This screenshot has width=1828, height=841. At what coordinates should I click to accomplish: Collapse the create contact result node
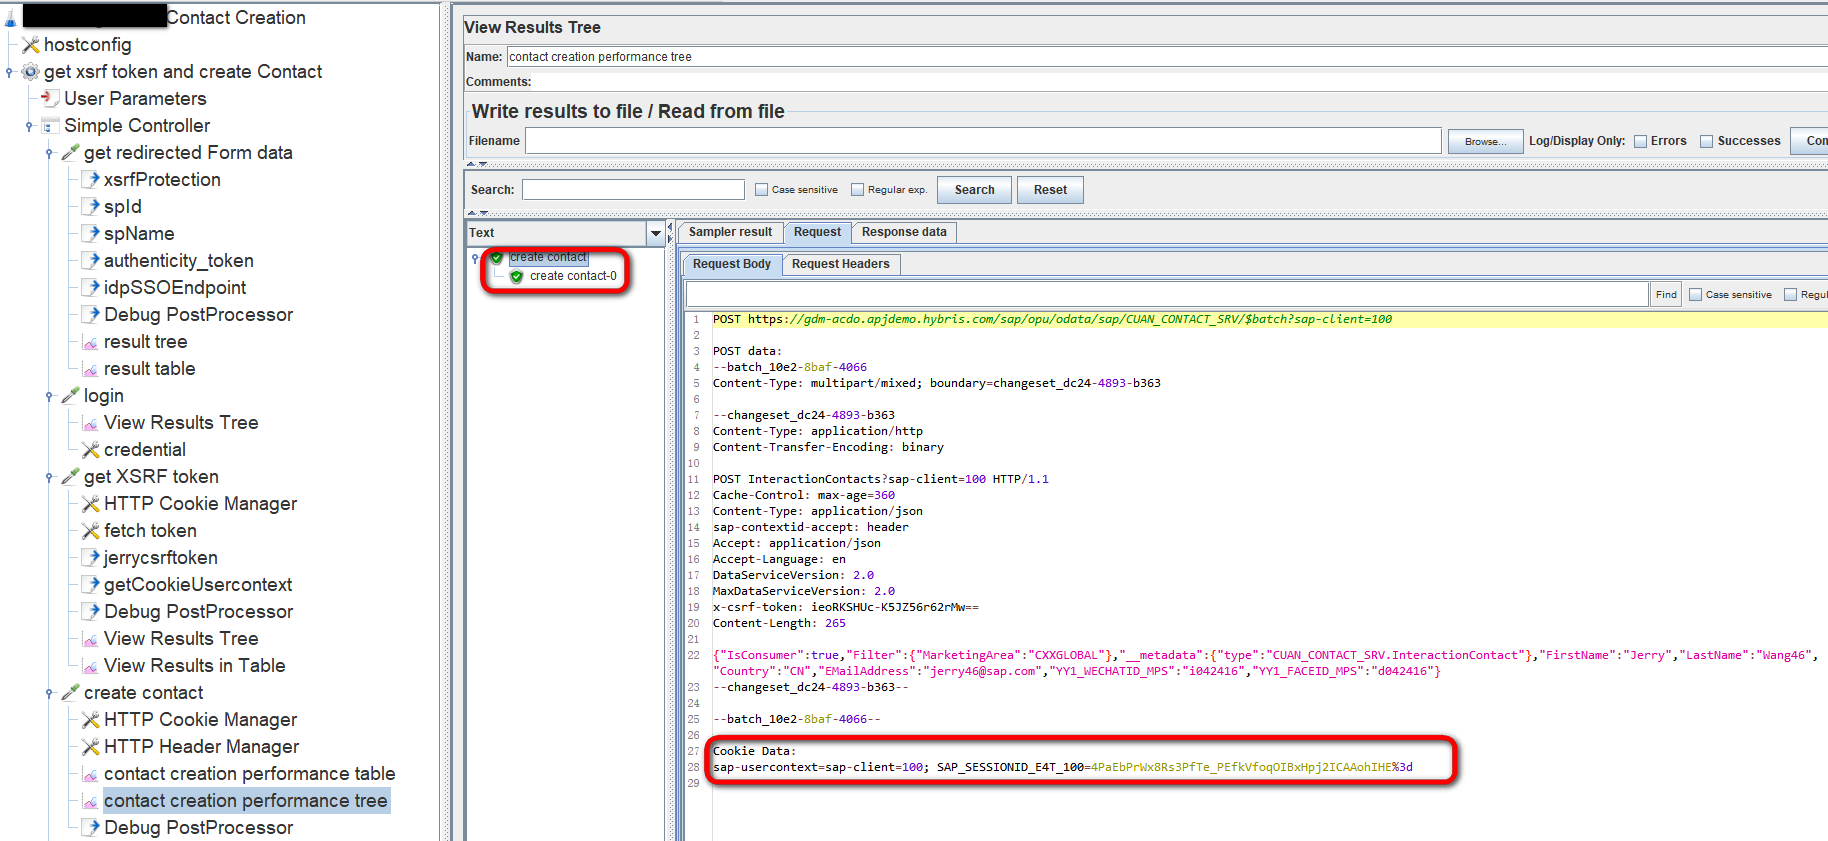pos(475,258)
